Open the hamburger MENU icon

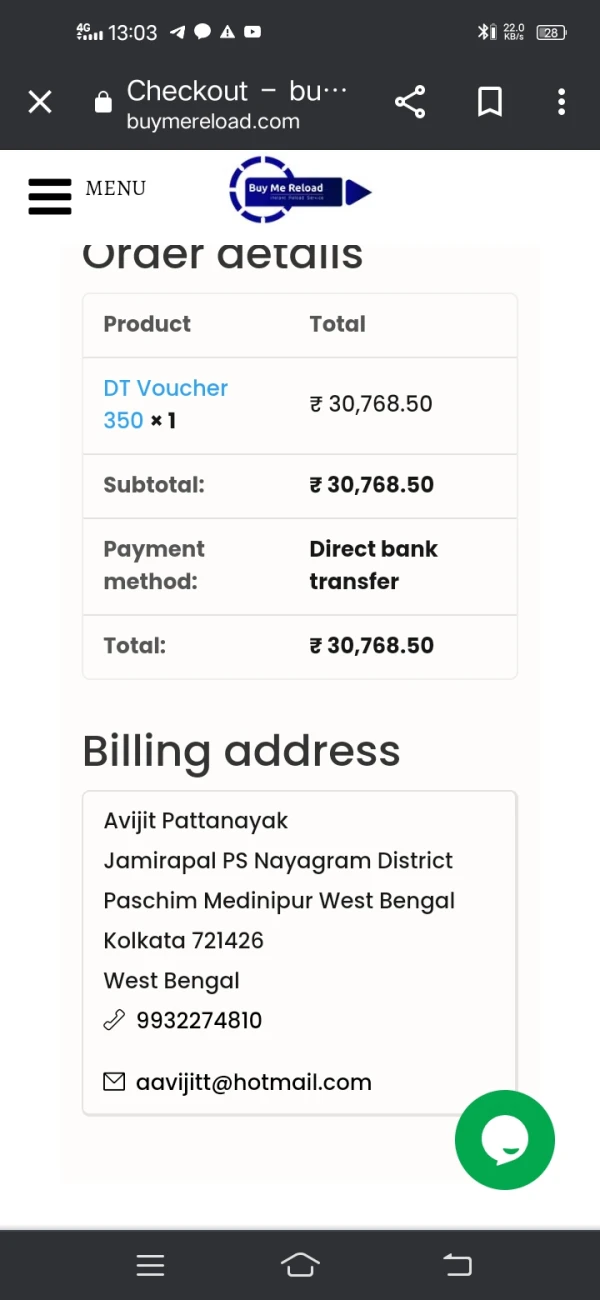pyautogui.click(x=50, y=196)
